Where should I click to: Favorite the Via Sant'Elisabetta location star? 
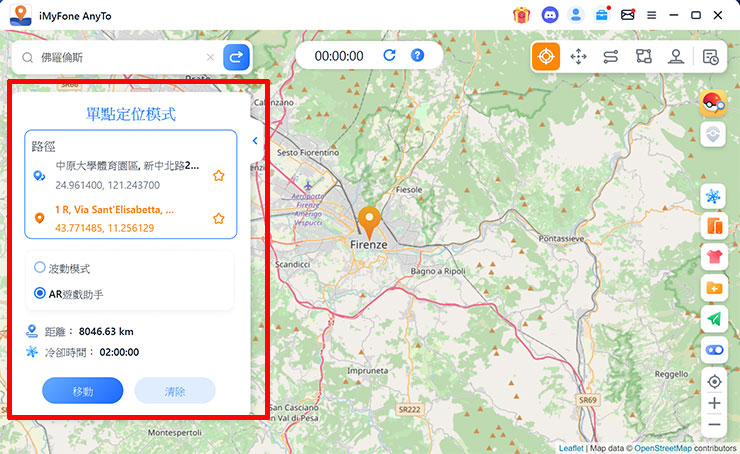(x=219, y=218)
